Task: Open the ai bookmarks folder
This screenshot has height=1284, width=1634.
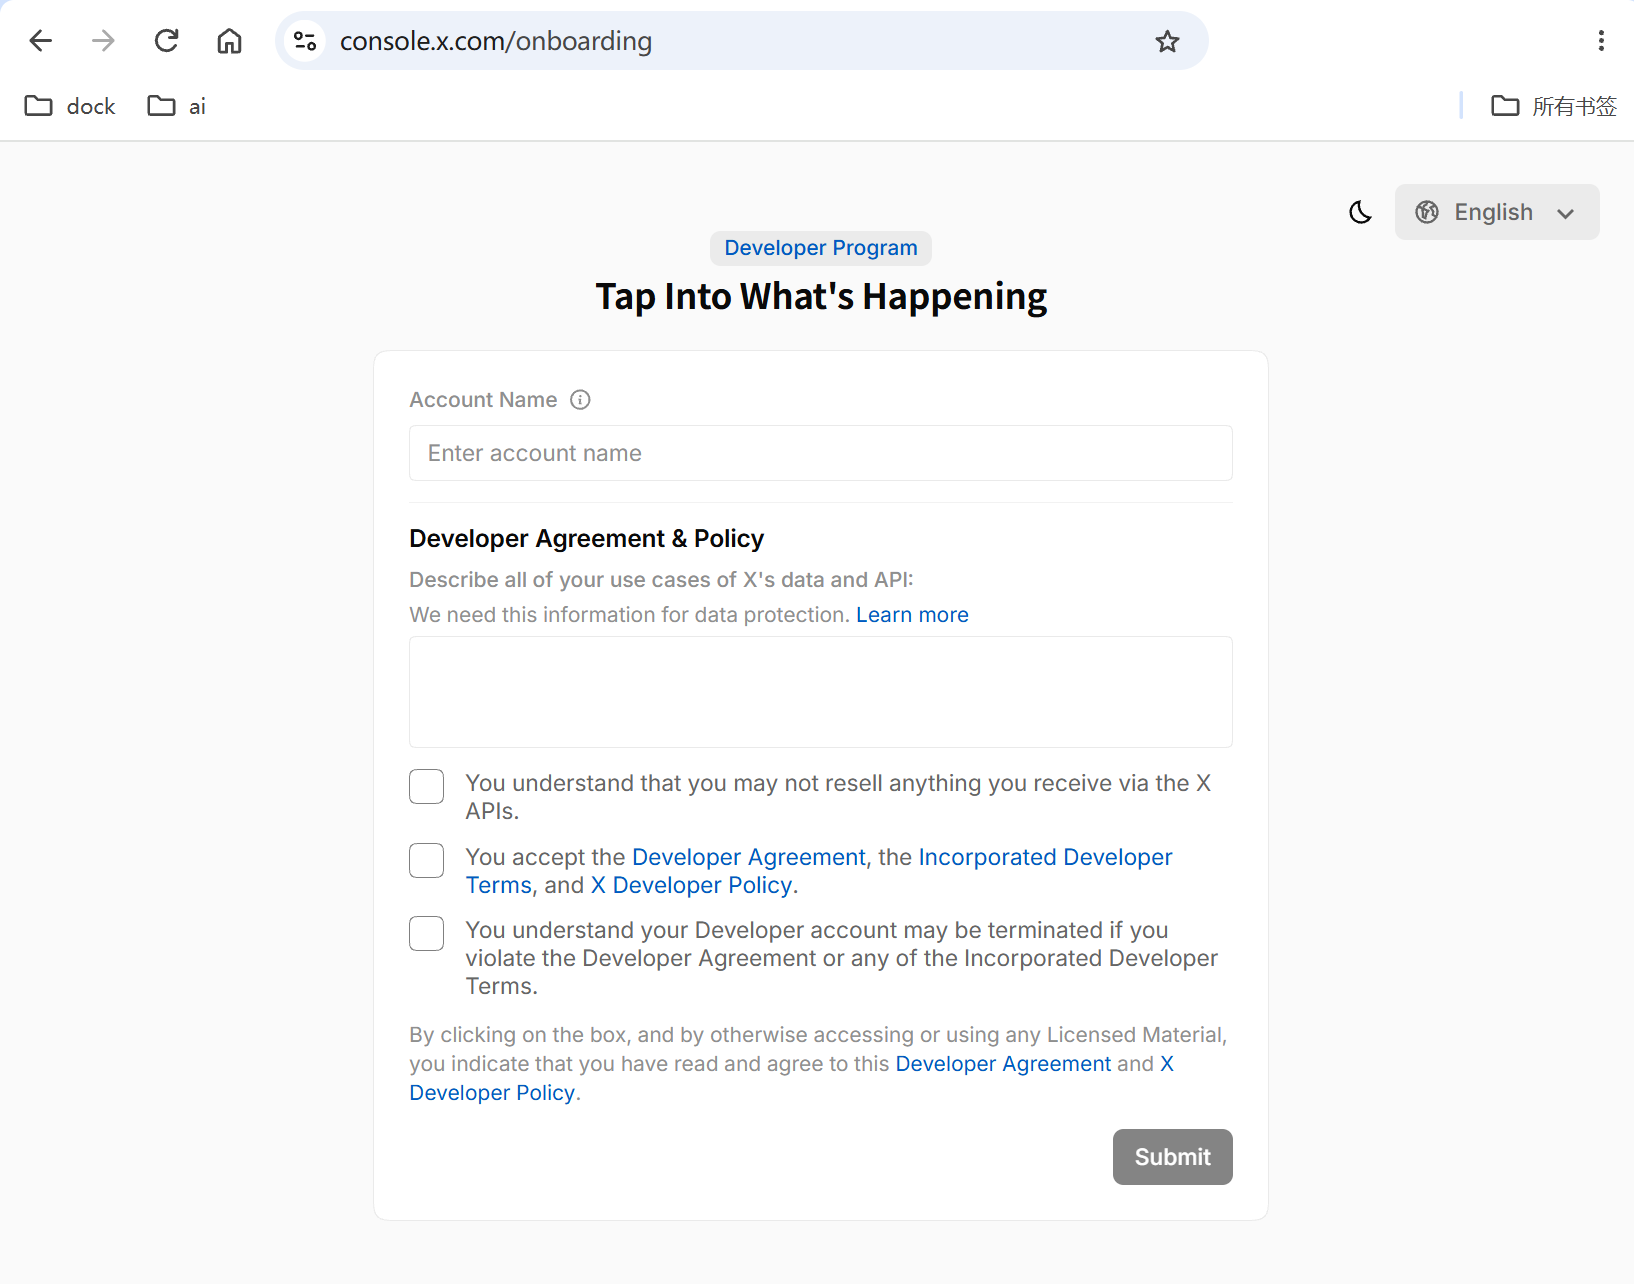Action: point(177,106)
